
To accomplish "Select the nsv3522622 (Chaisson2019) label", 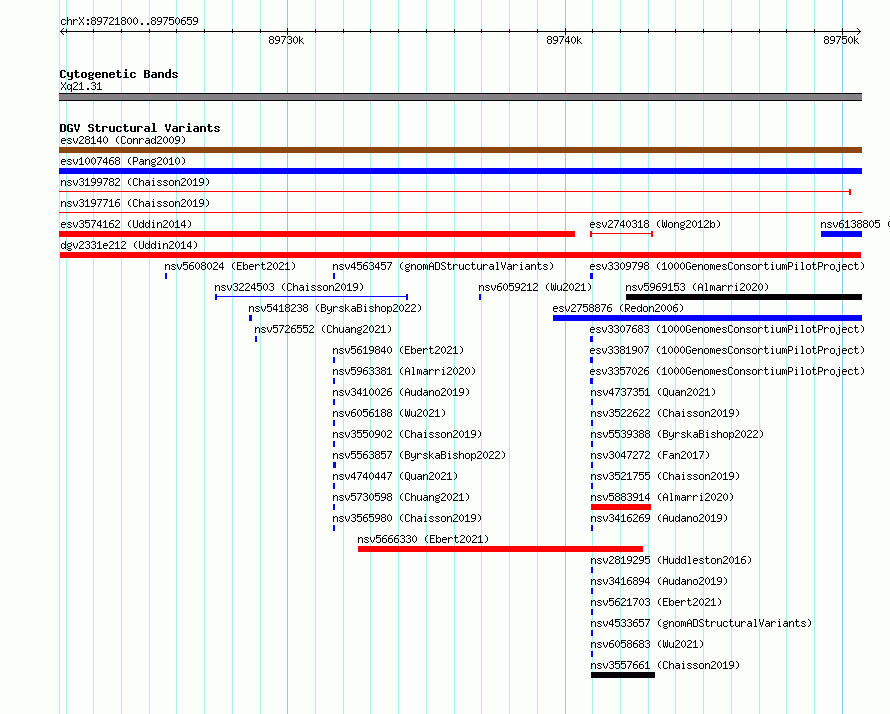I will 665,413.
